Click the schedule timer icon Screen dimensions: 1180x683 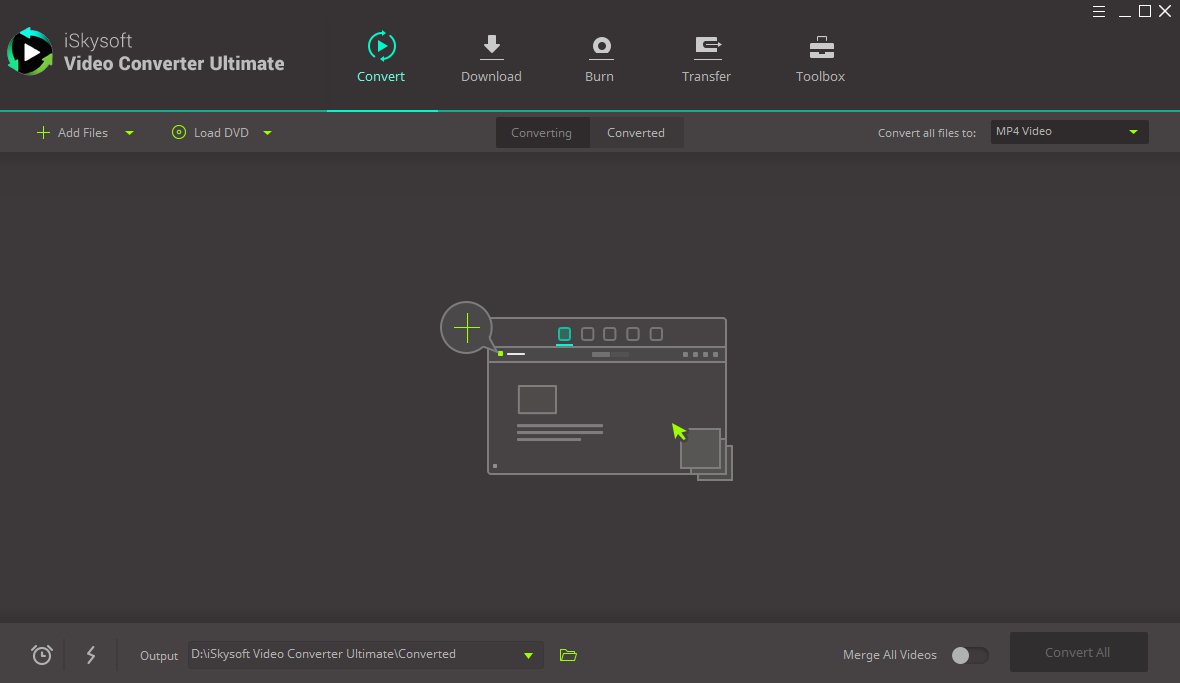(41, 654)
